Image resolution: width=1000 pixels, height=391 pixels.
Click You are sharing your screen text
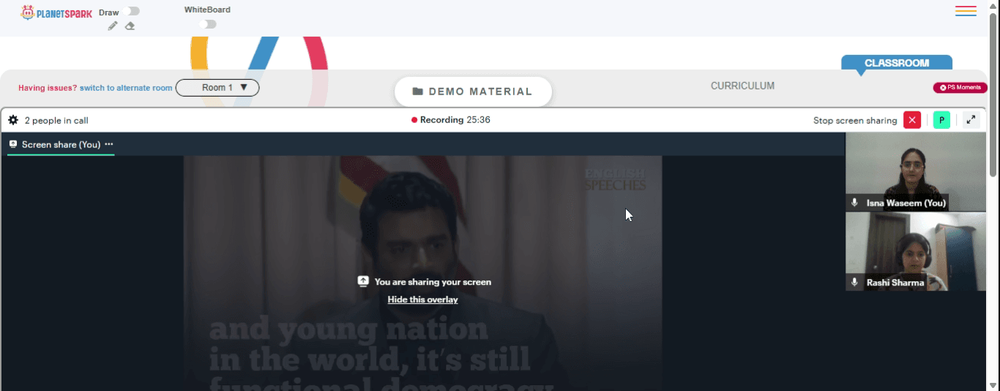coord(432,281)
